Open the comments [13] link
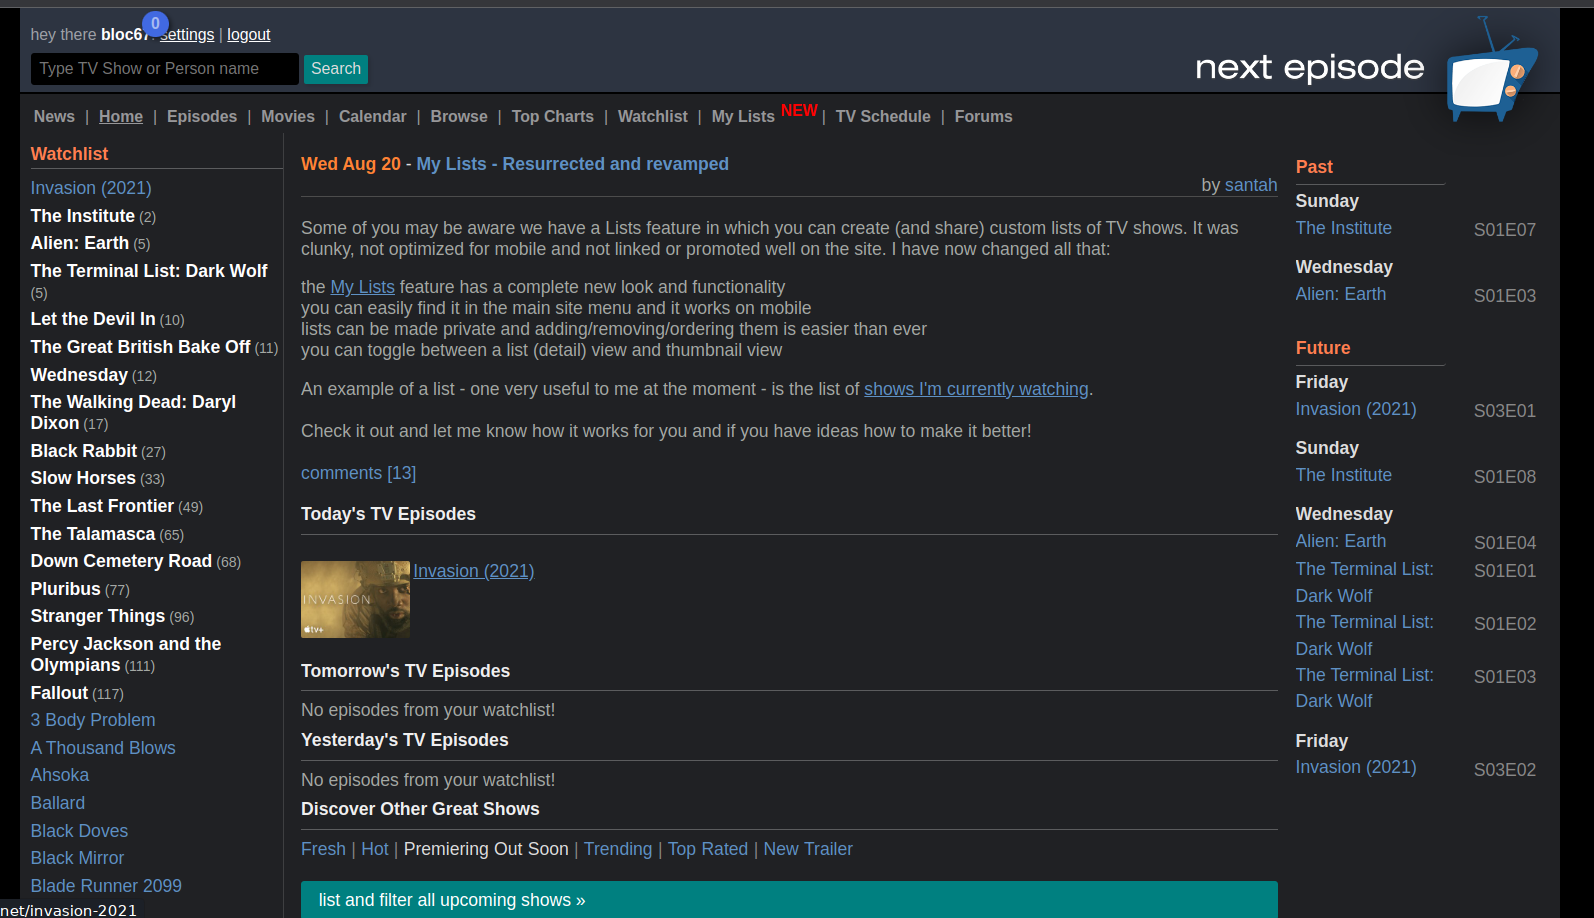Screen dimensions: 1594x918 [358, 473]
